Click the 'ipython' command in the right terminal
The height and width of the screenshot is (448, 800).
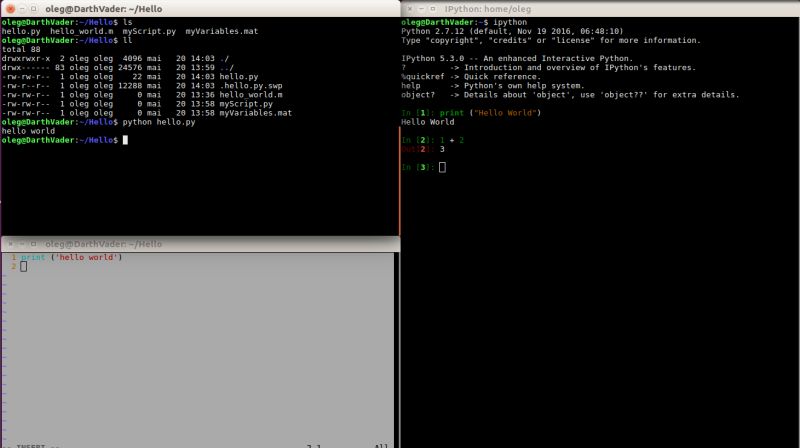click(x=510, y=22)
